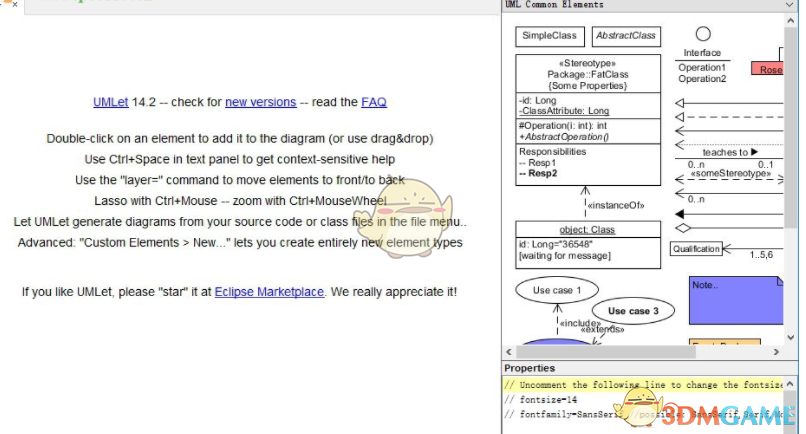Select the SimpleClass palette element
The image size is (806, 434).
[549, 36]
